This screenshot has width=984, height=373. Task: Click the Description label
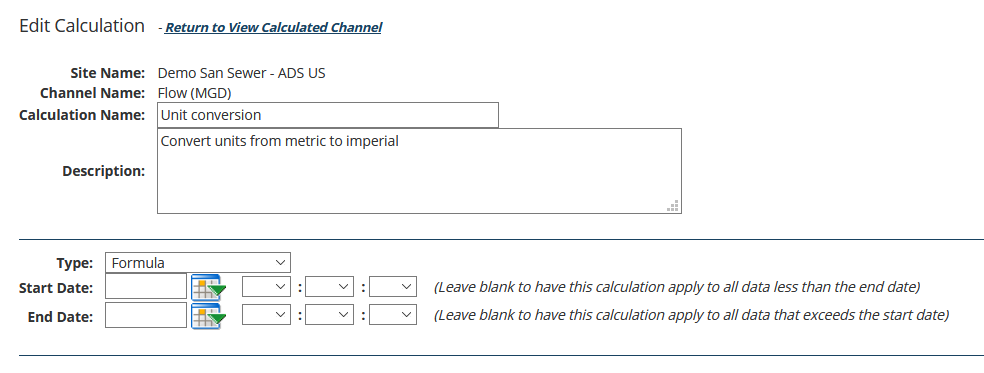104,171
